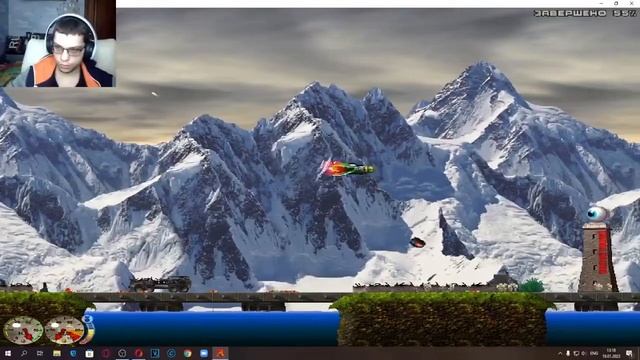The image size is (640, 360).
Task: Click the flying rocket player ship
Action: point(348,168)
